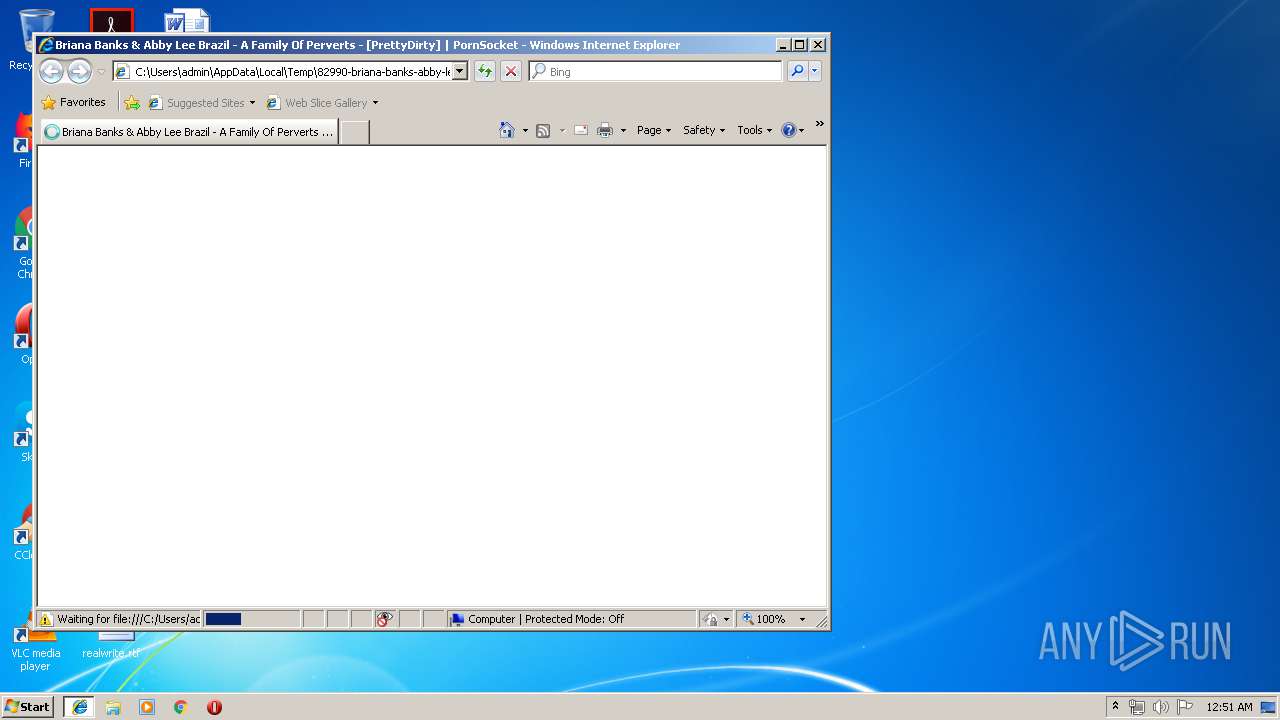The image size is (1280, 720).
Task: Expand the Home button dropdown arrow
Action: point(525,131)
